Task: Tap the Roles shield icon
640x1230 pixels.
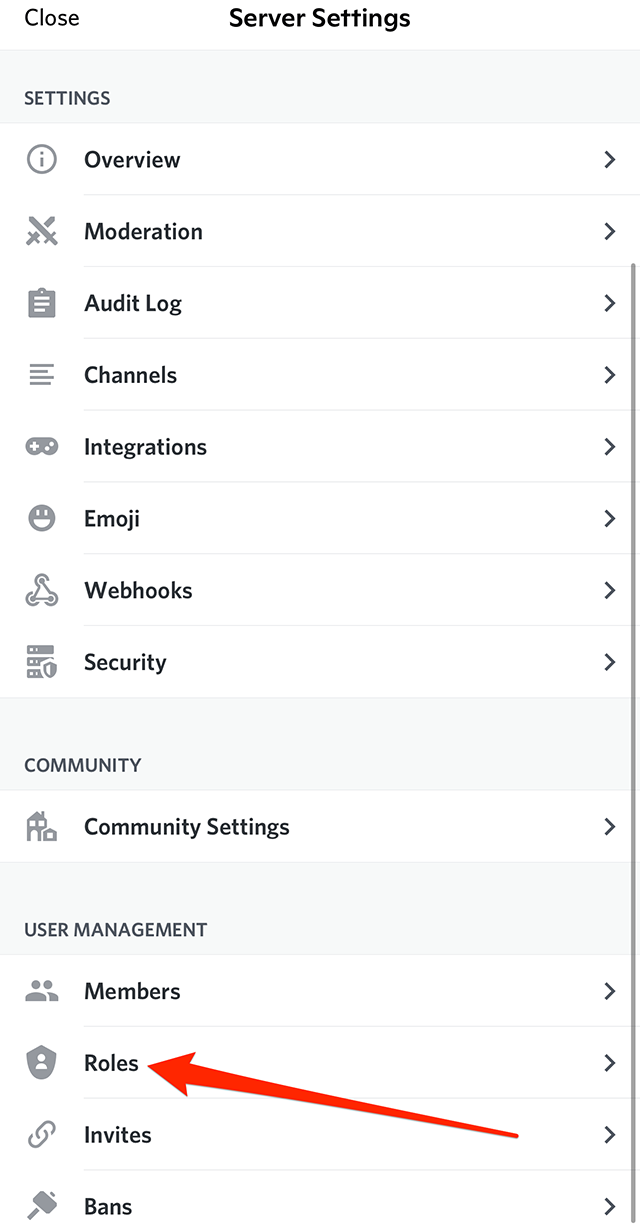Action: 41,1063
